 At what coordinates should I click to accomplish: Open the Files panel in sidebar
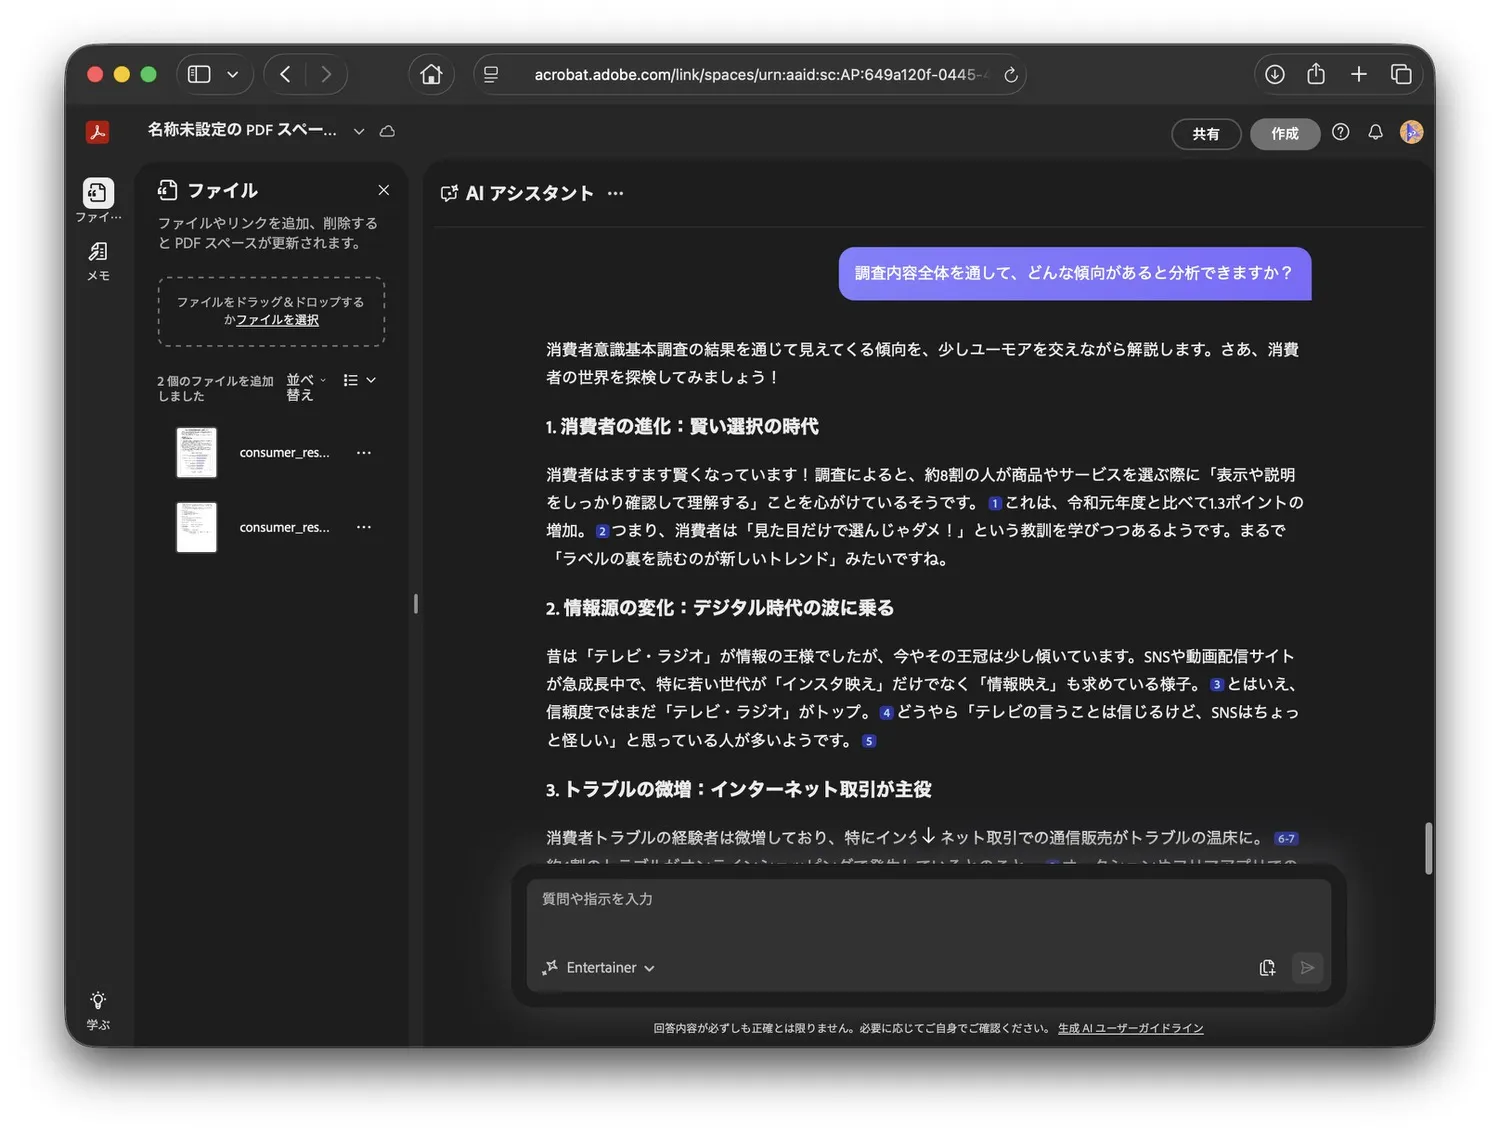click(x=98, y=193)
